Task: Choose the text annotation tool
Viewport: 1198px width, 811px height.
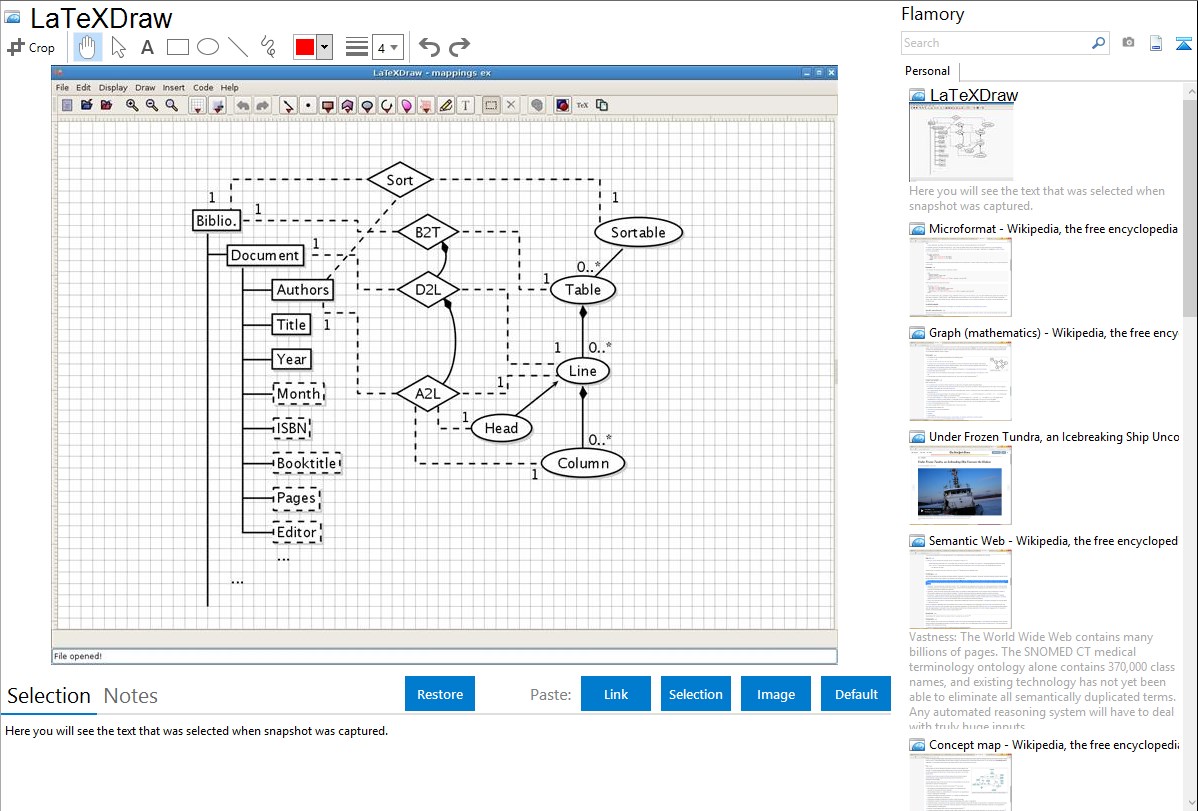Action: (x=147, y=47)
